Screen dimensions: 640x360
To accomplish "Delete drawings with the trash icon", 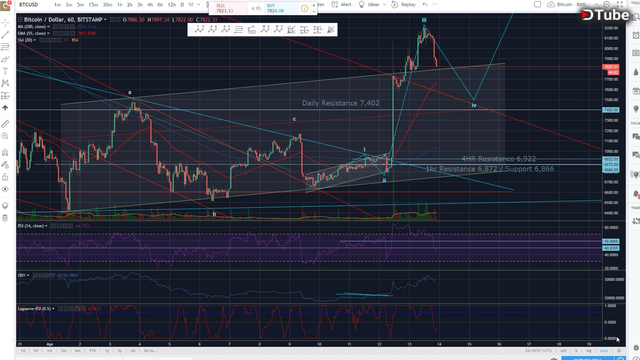I will click(x=5, y=218).
